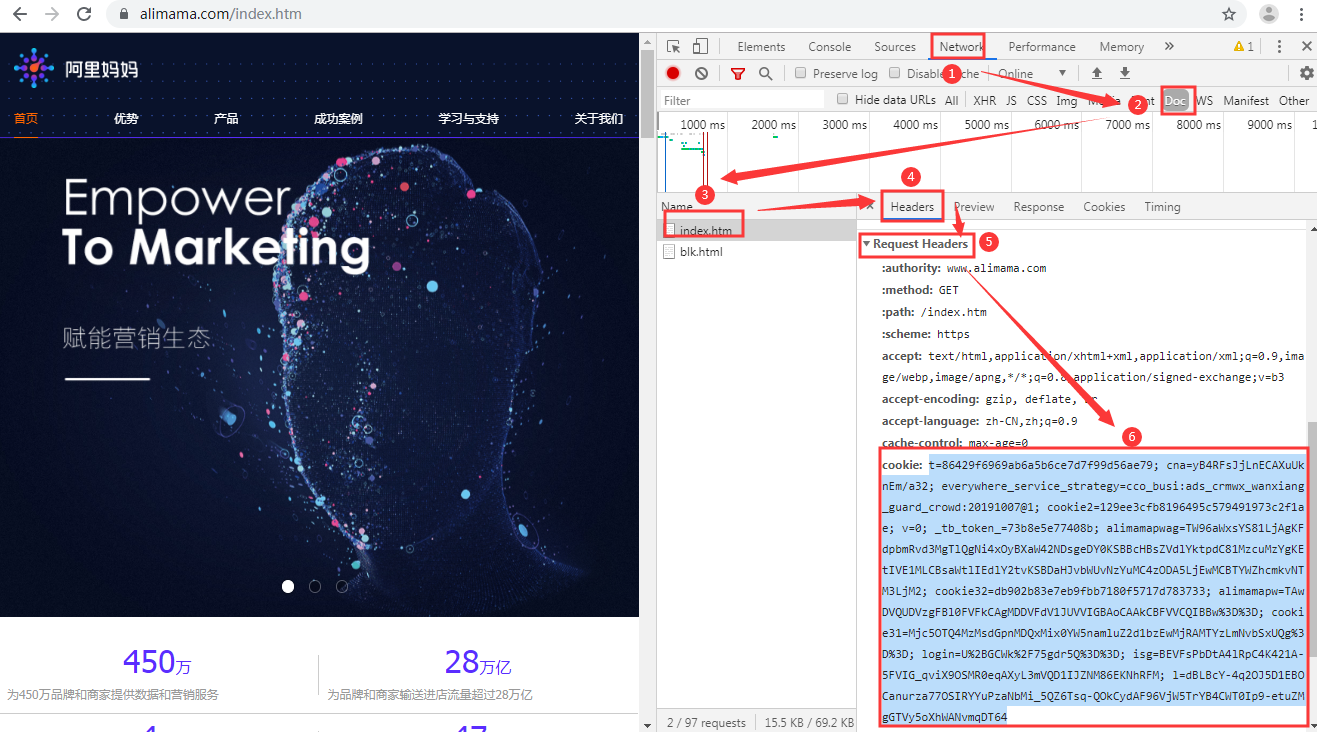Toggle the red filter funnel icon
The height and width of the screenshot is (732, 1317).
pyautogui.click(x=738, y=73)
